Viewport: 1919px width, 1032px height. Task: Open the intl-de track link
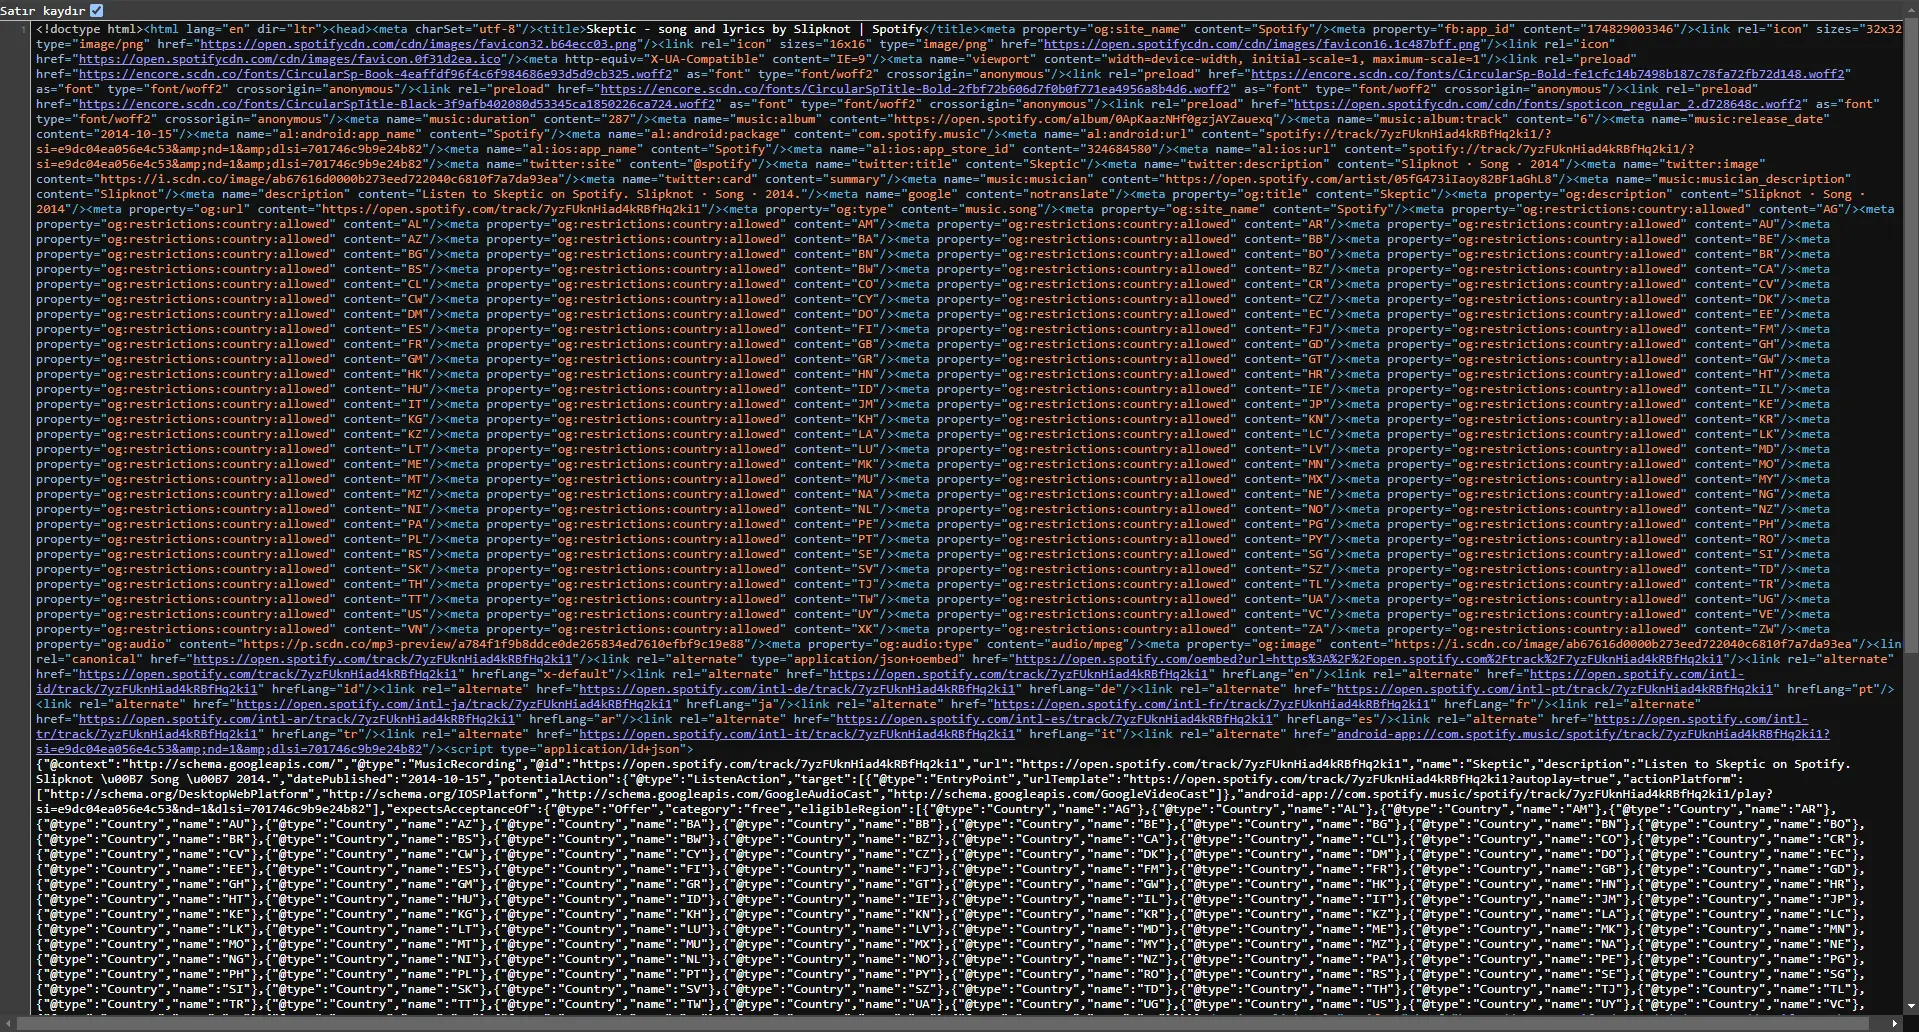point(797,689)
